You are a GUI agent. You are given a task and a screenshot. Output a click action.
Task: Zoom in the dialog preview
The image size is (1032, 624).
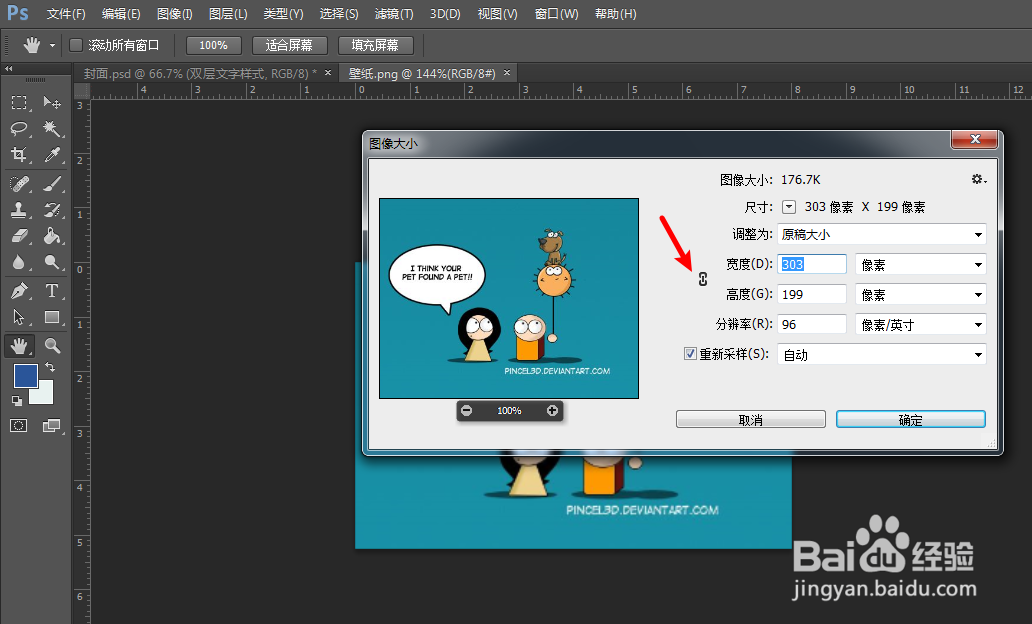[x=552, y=411]
